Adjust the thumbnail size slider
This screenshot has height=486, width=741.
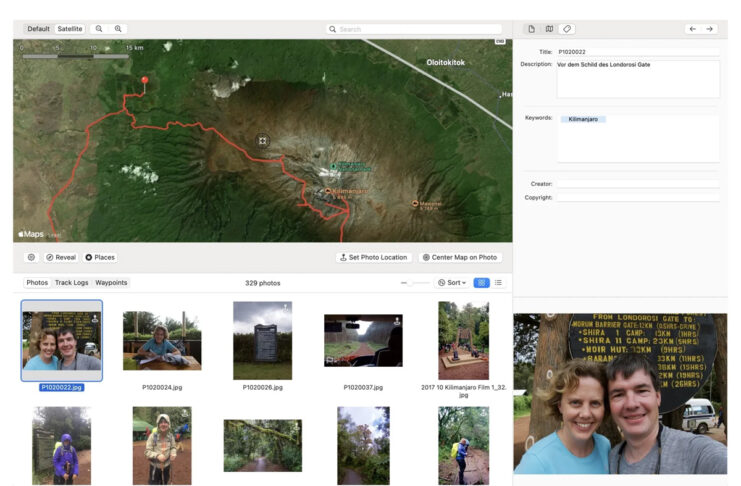pyautogui.click(x=415, y=283)
